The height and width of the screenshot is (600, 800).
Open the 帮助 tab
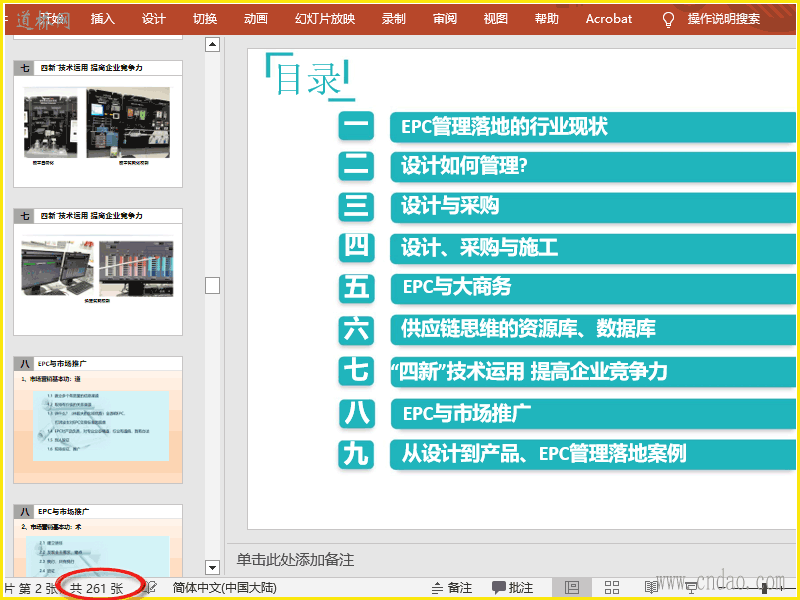coord(547,19)
